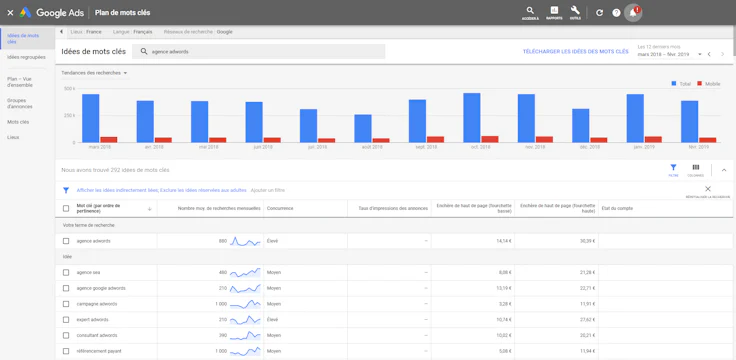Open the Rapports icon
Viewport: 736px width, 360px height.
pyautogui.click(x=554, y=13)
